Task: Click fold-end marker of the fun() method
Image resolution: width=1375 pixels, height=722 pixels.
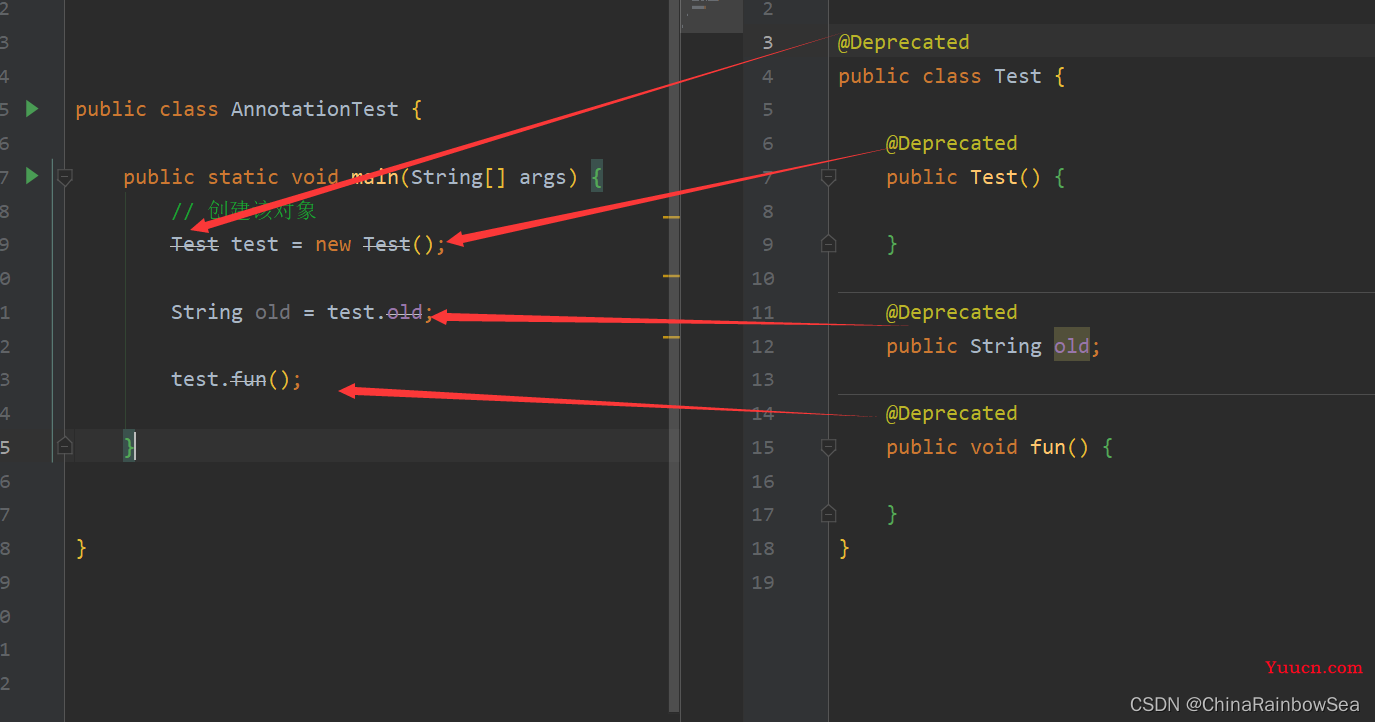Action: [x=828, y=514]
